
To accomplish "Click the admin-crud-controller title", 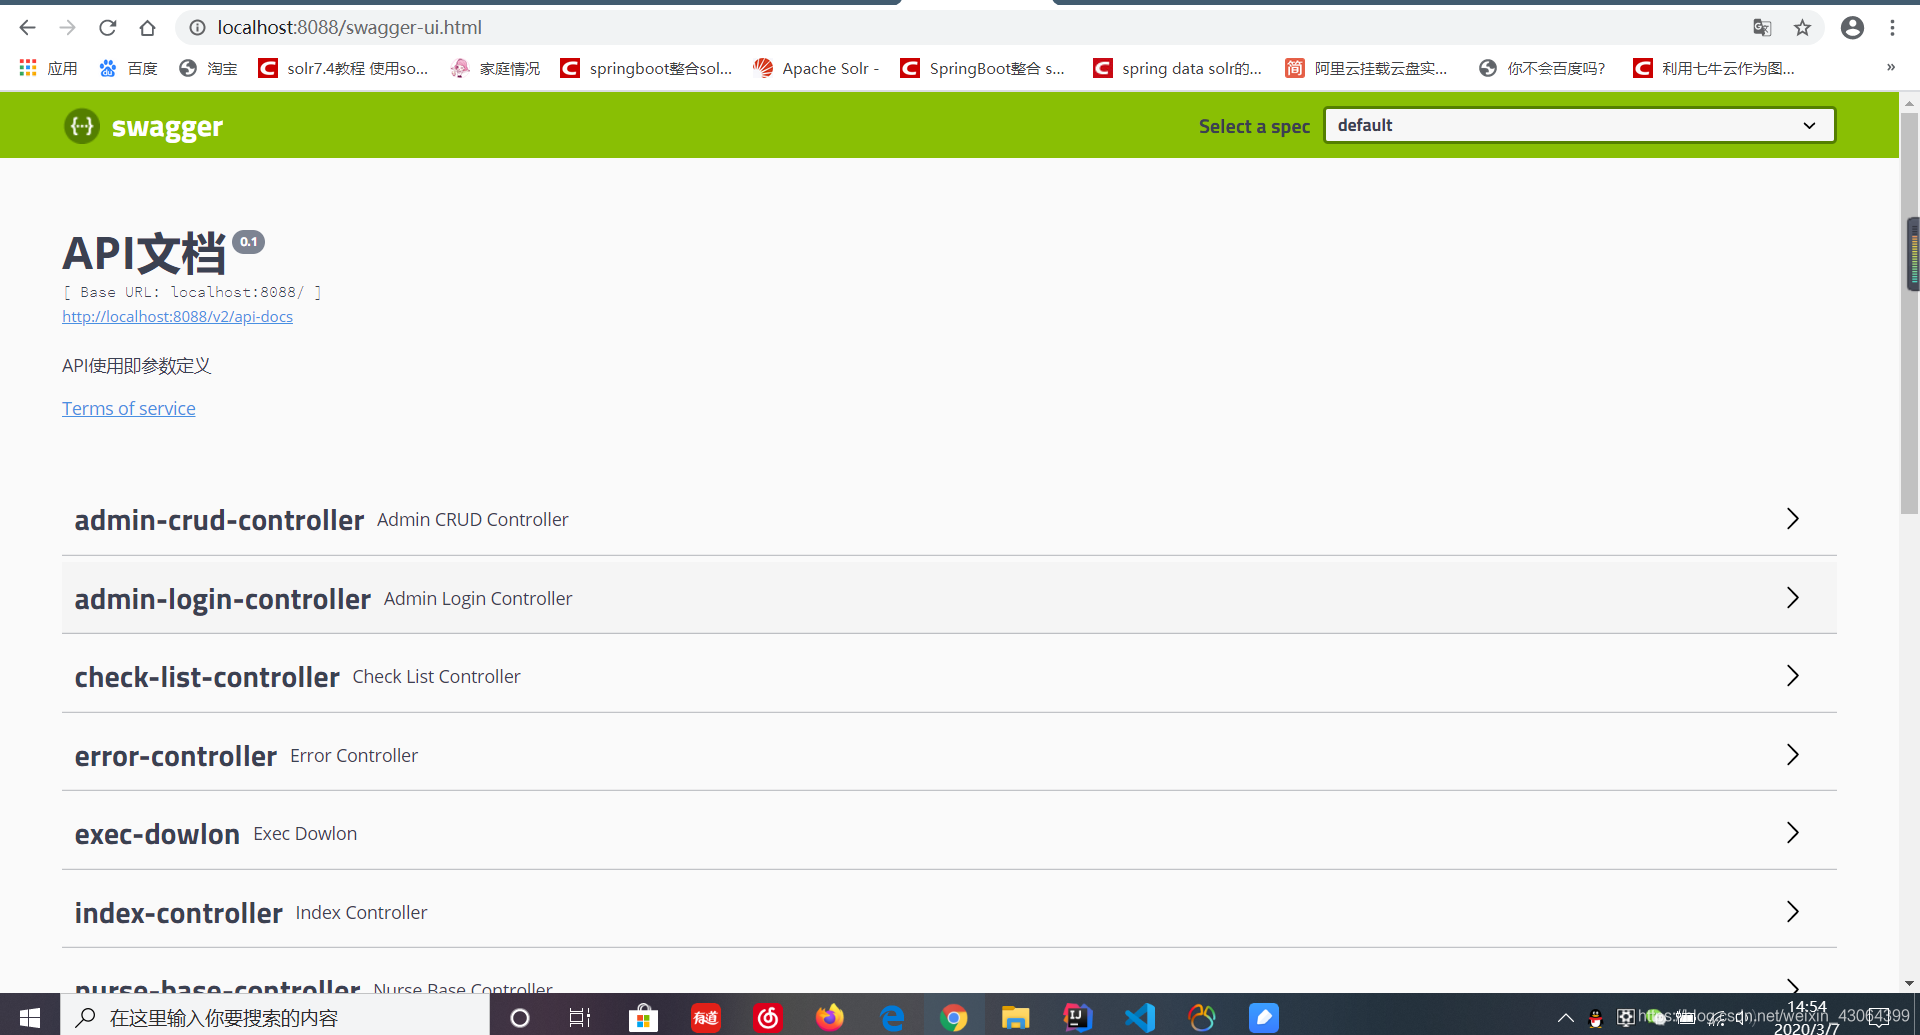I will (219, 520).
